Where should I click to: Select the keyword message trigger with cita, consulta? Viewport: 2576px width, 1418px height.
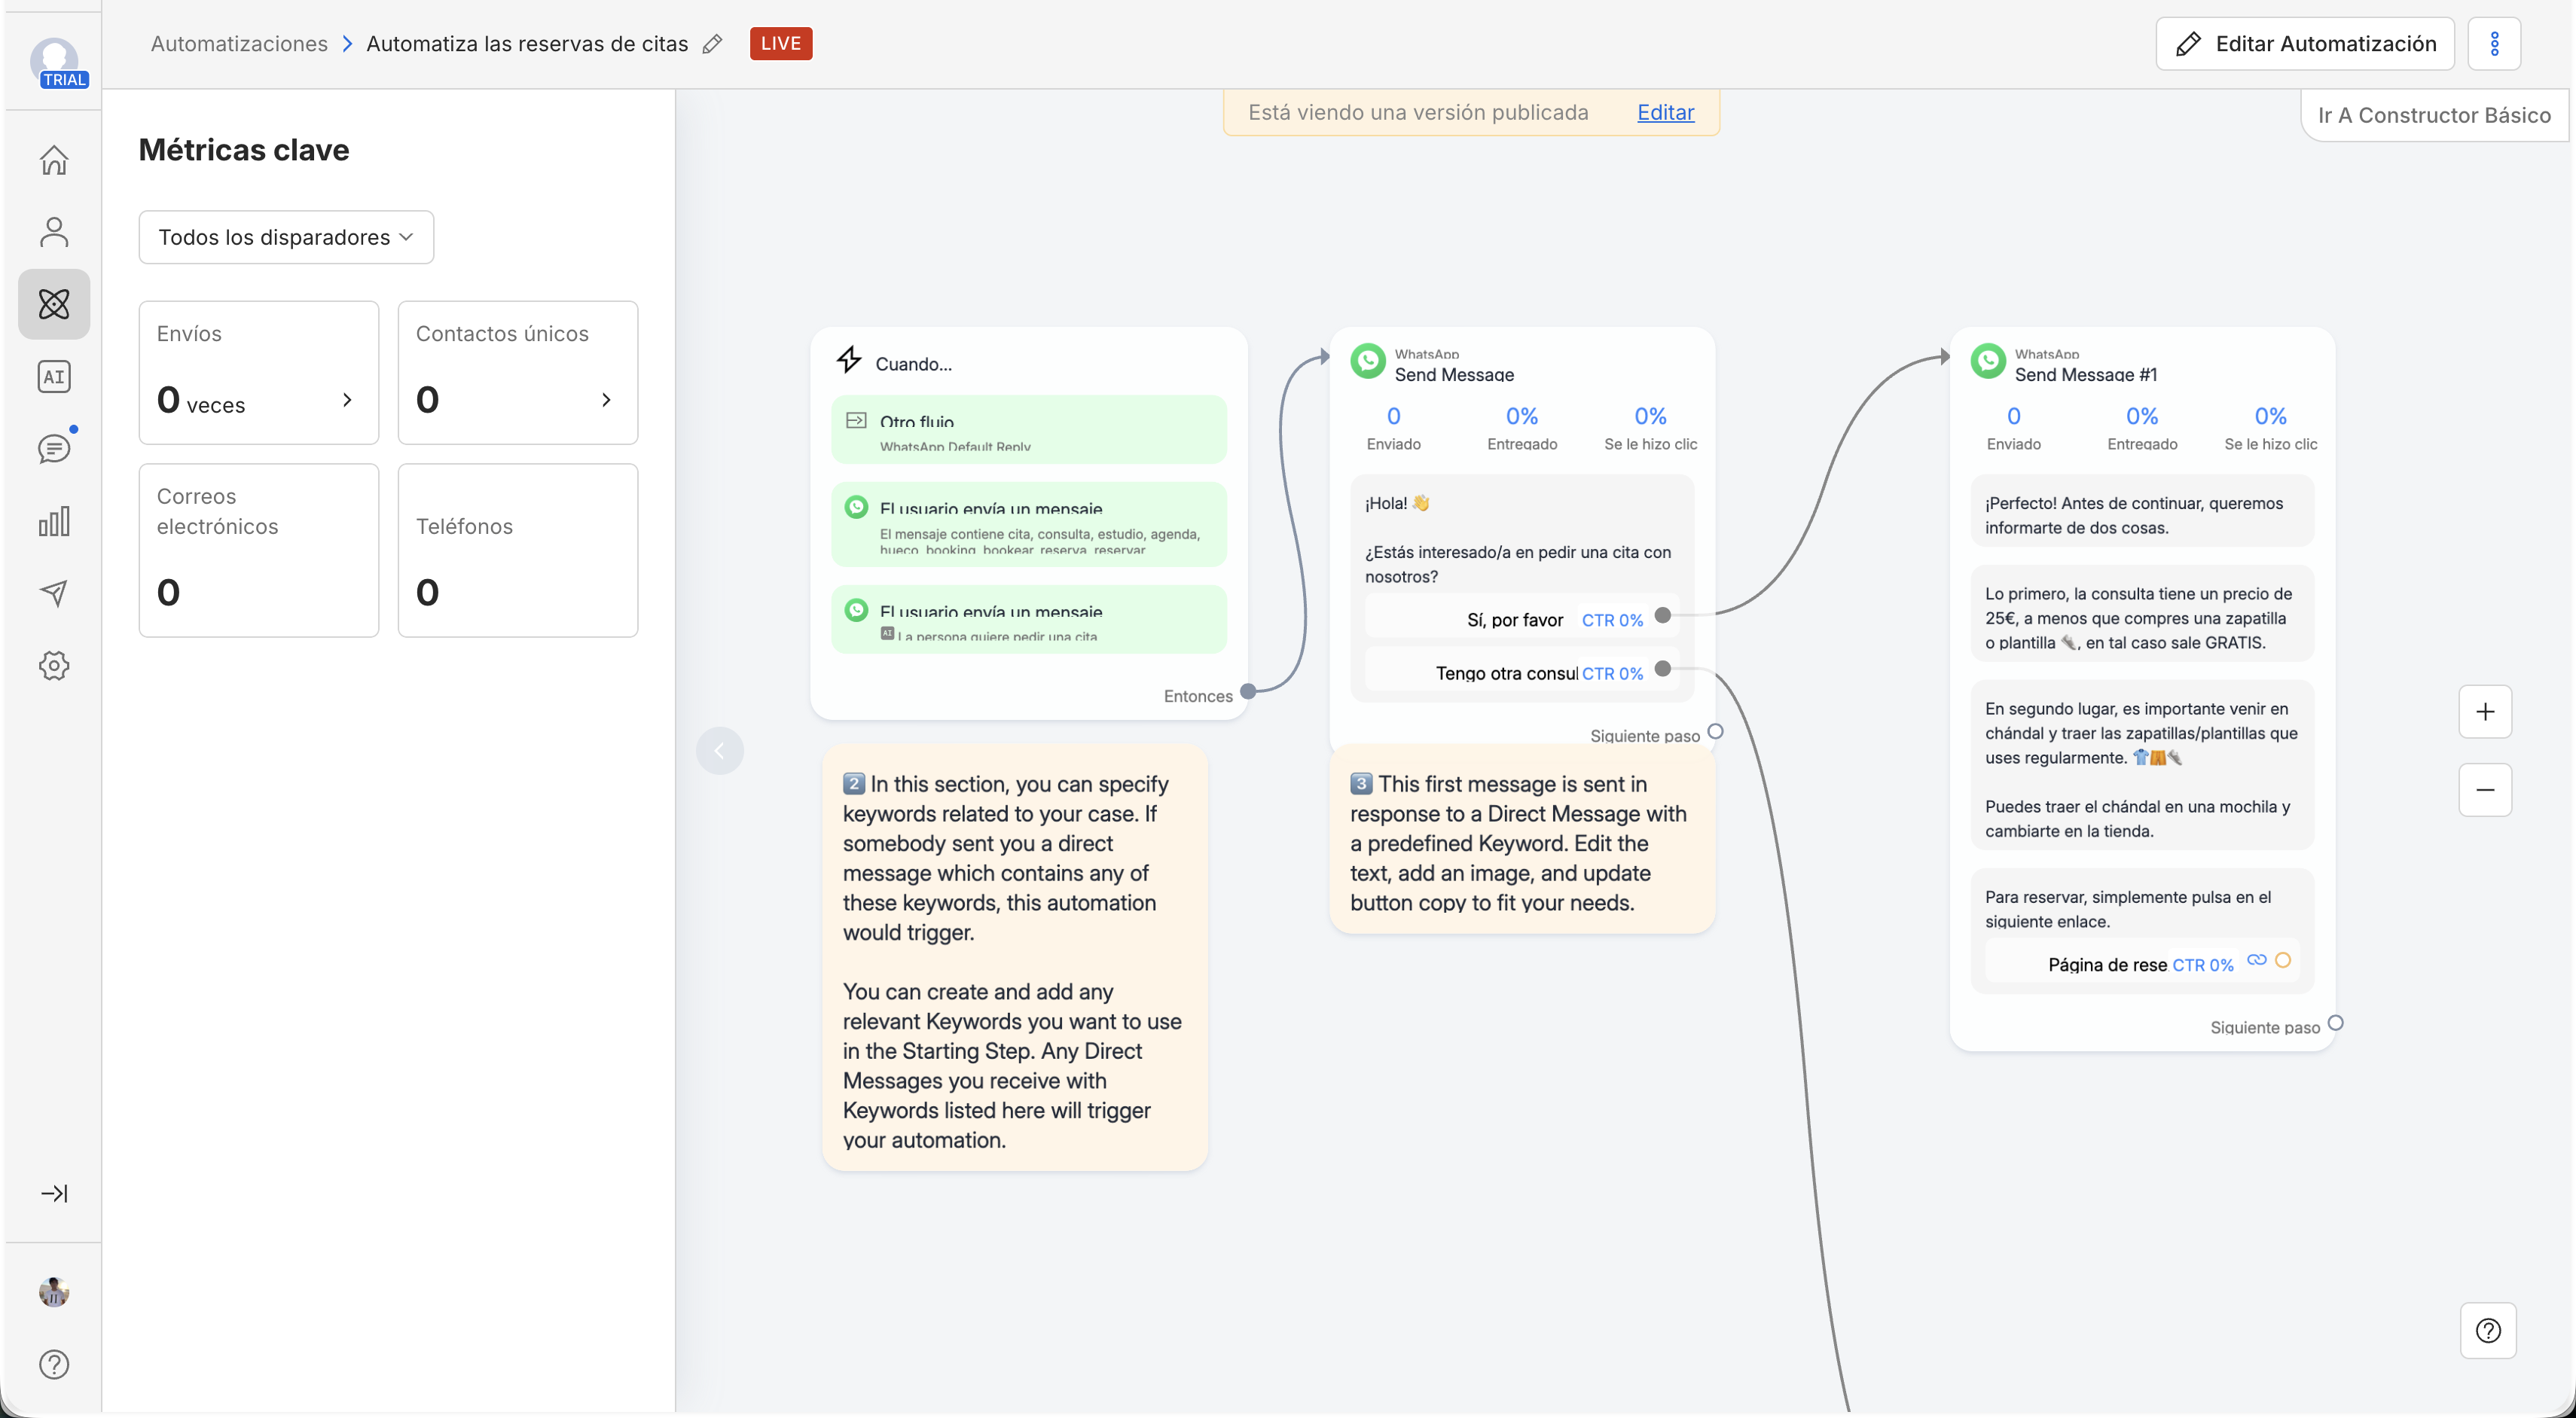click(x=1029, y=525)
